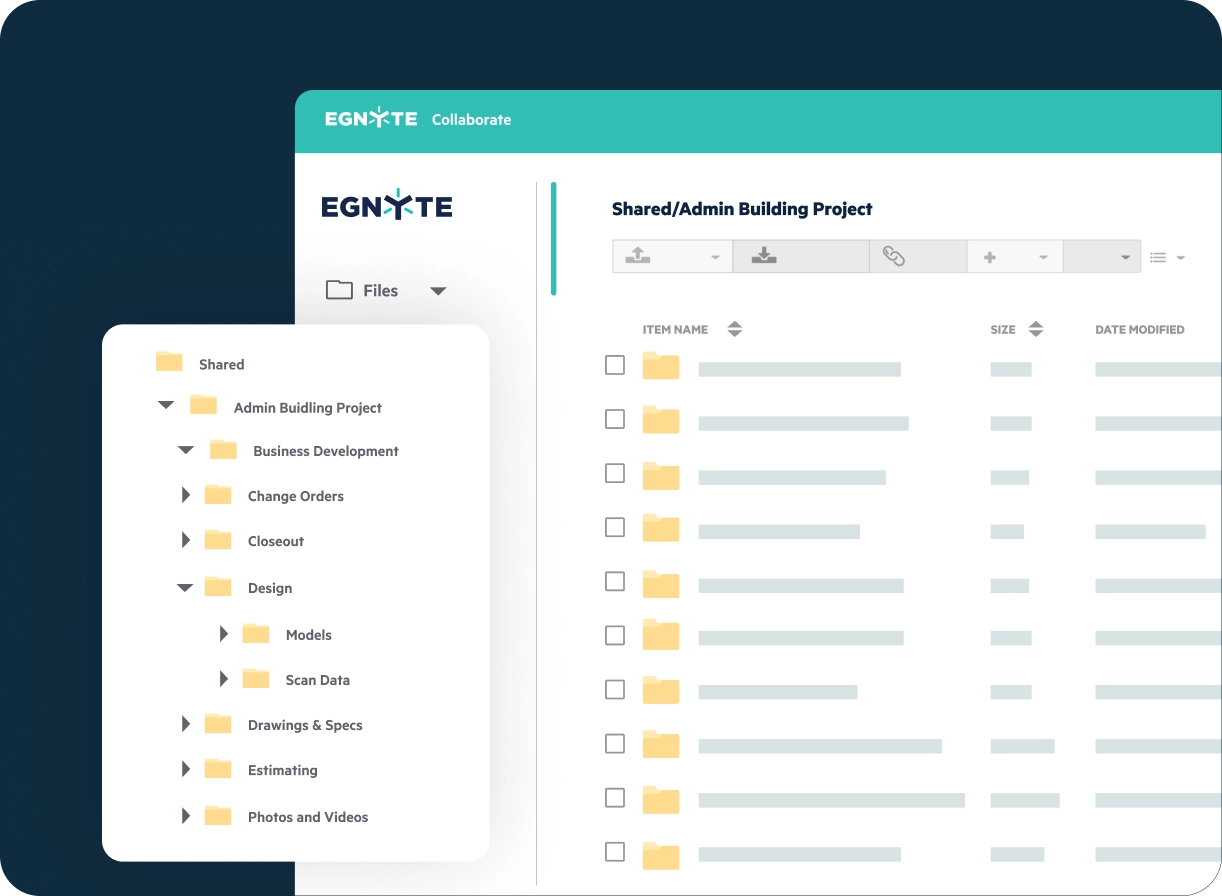Sort files by clicking the Size sort arrows
The width and height of the screenshot is (1222, 896).
1035,329
